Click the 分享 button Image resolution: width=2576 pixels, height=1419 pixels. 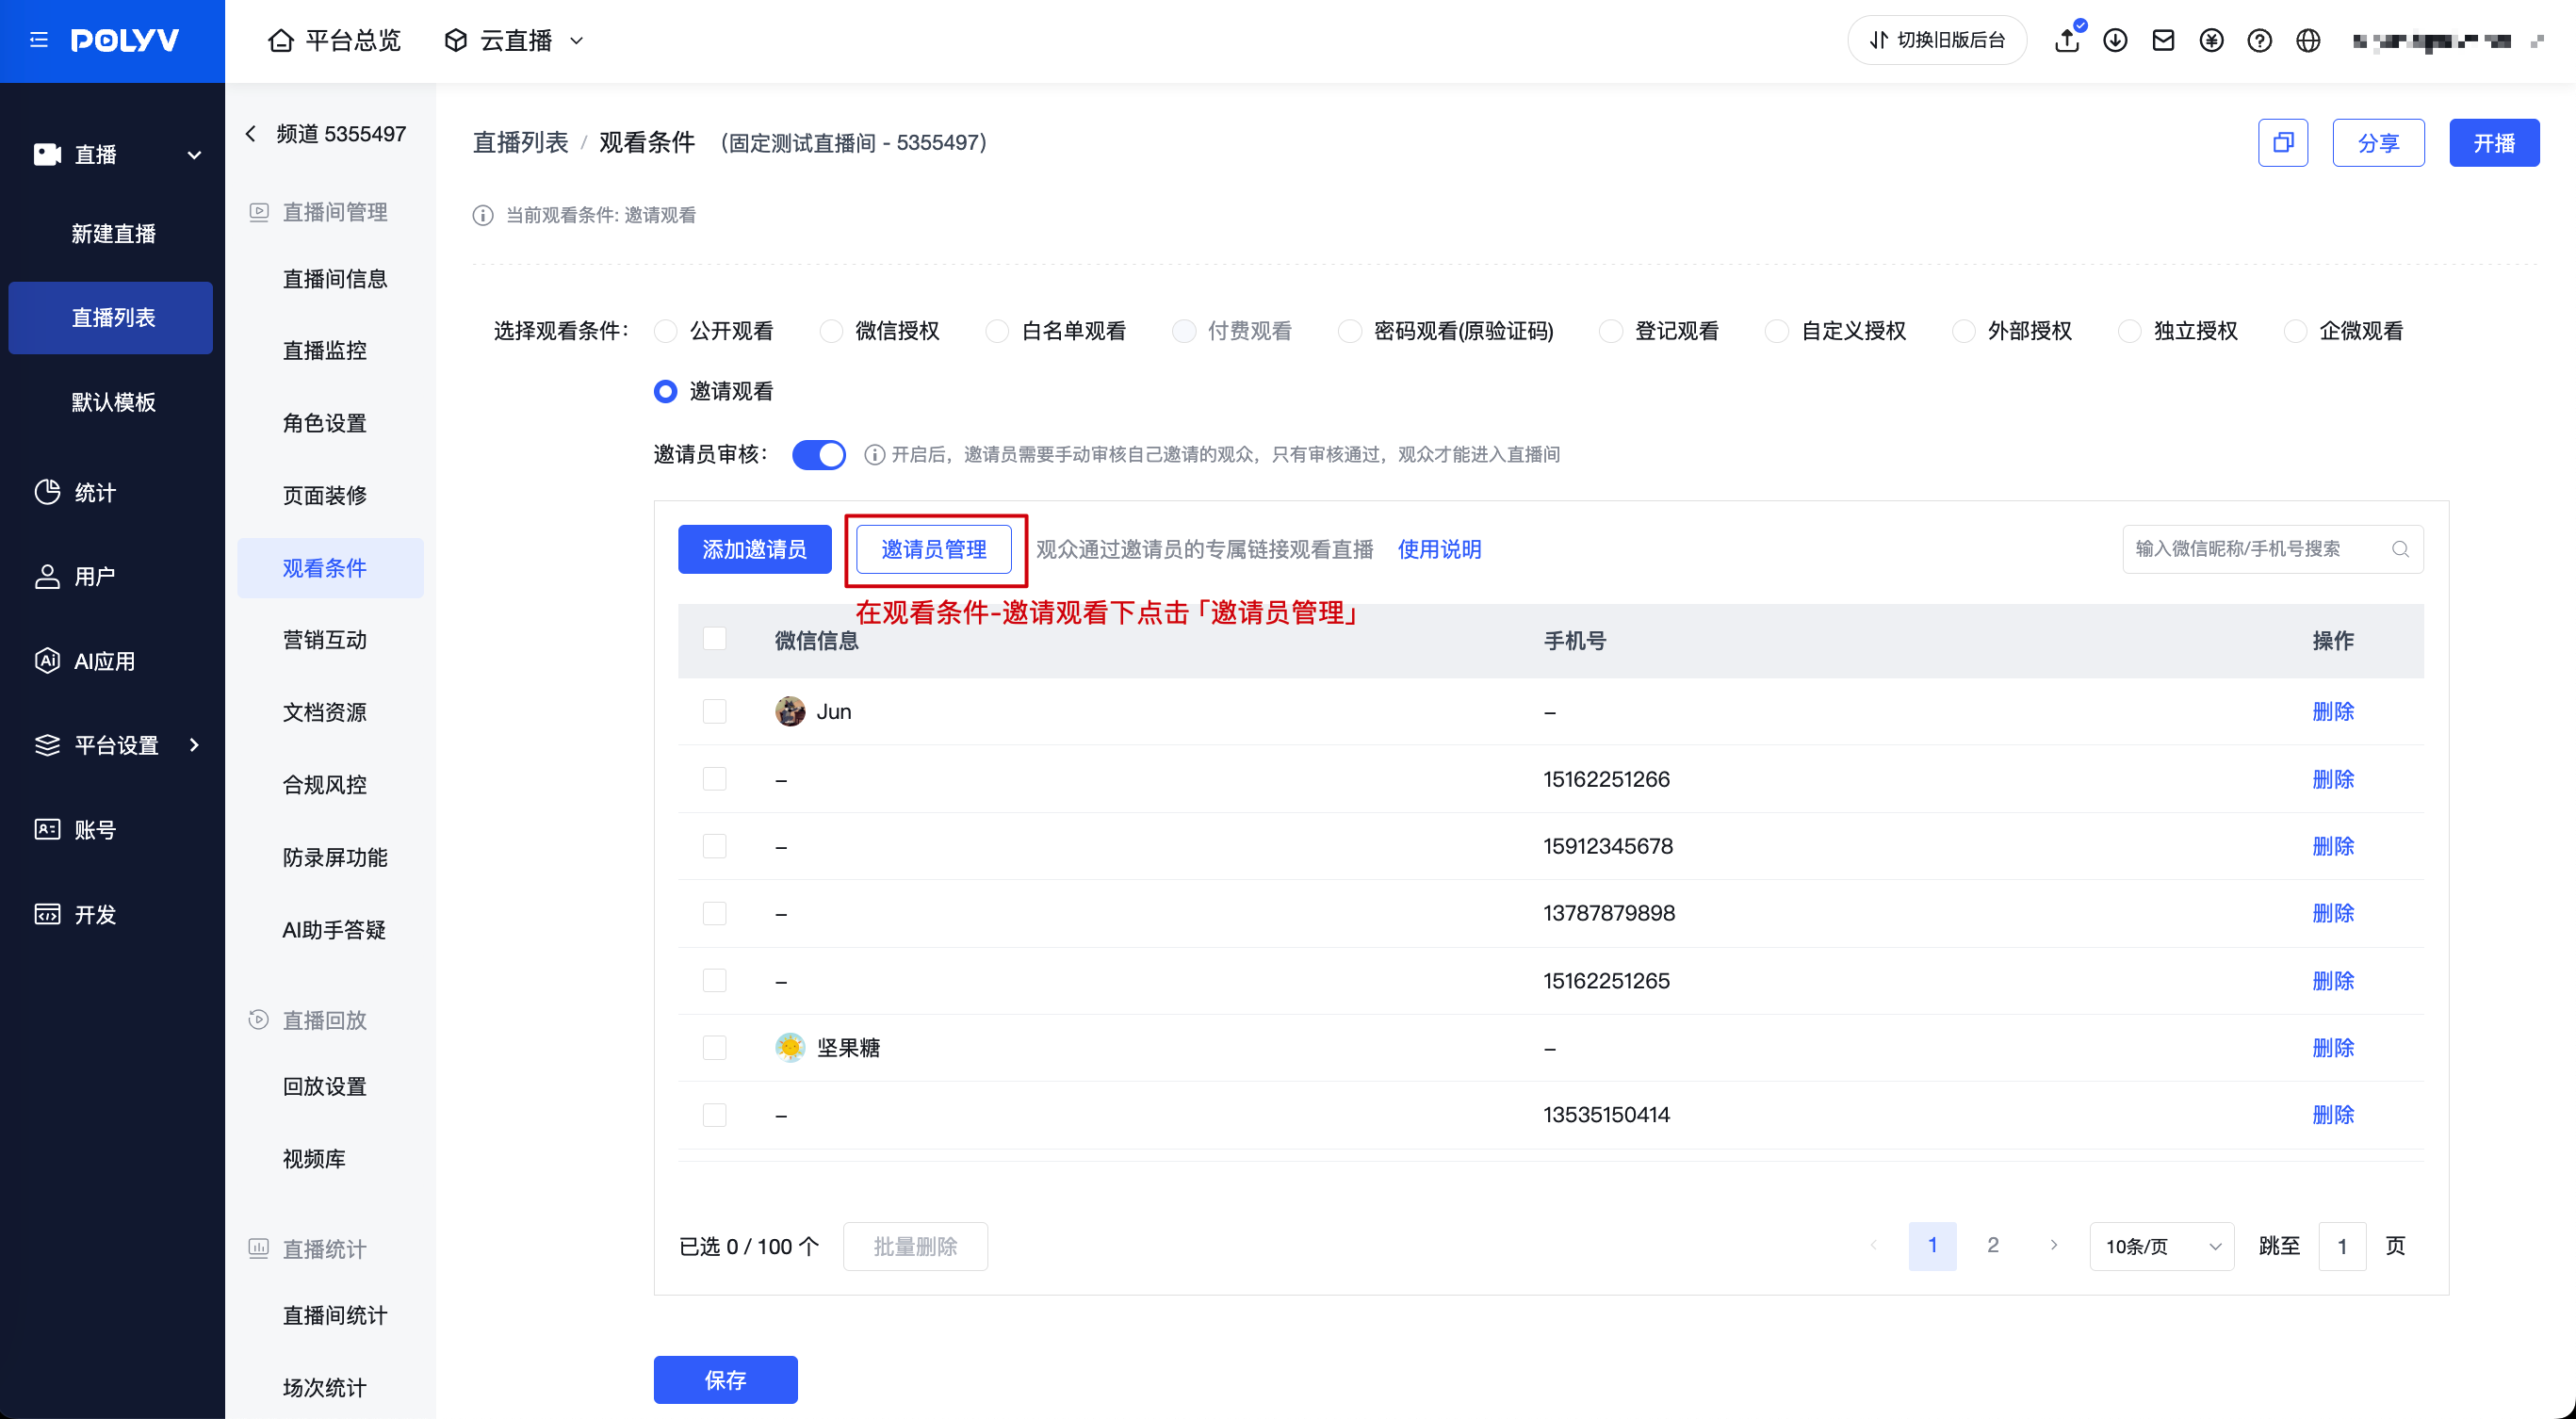(x=2378, y=143)
